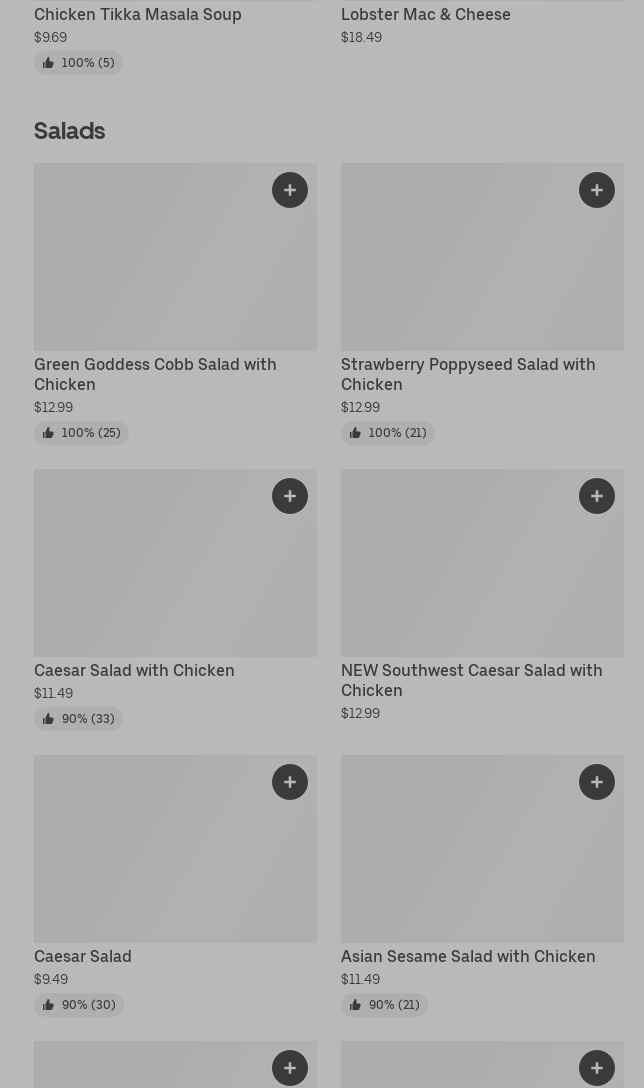644x1088 pixels.
Task: Click the 100% (21) rating badge
Action: 388,433
